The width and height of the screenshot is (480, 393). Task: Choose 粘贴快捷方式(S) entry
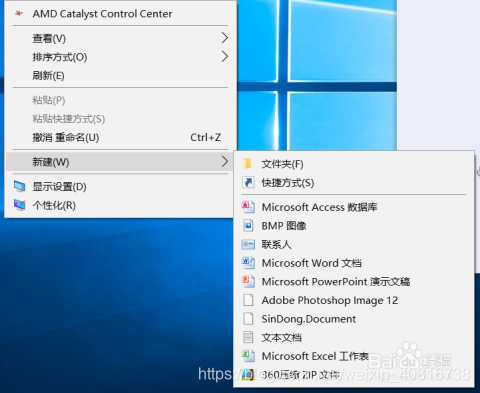[x=120, y=119]
